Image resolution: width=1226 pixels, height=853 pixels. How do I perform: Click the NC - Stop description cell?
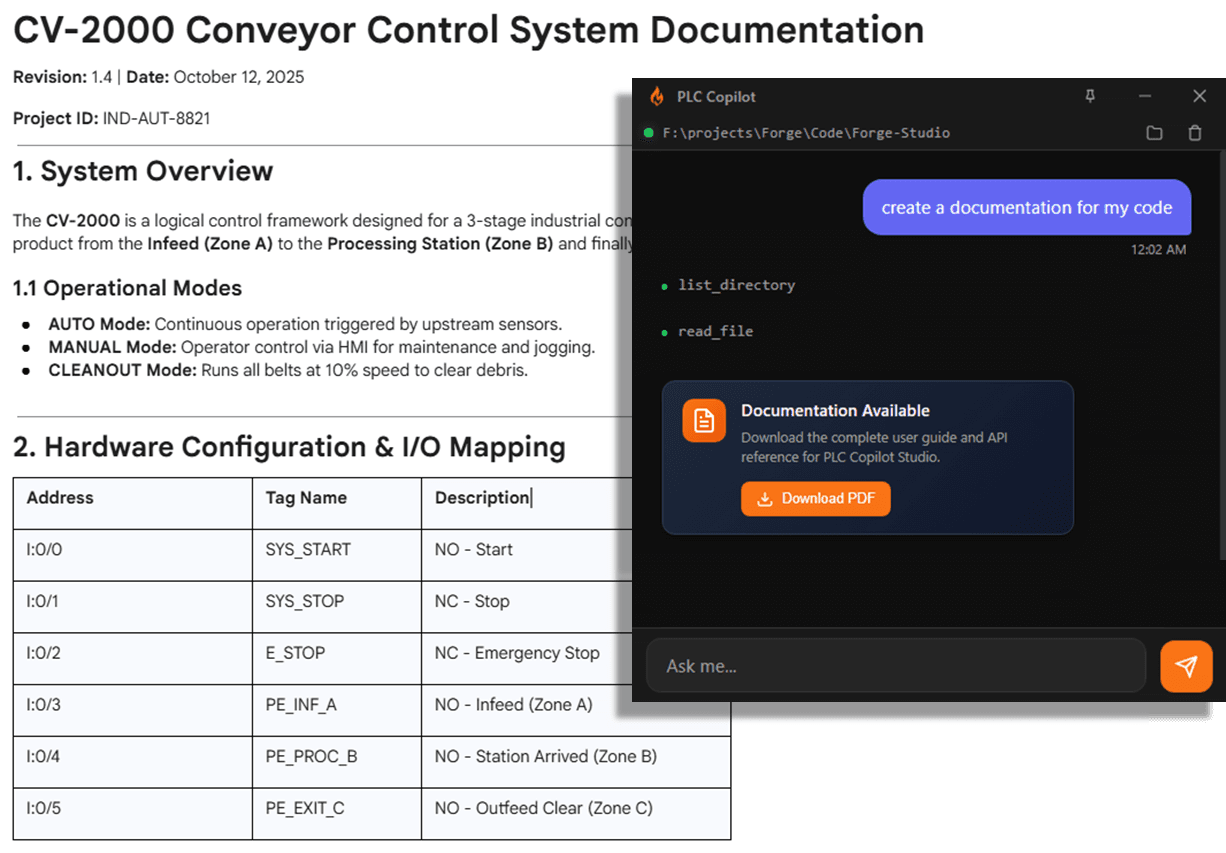tap(526, 607)
